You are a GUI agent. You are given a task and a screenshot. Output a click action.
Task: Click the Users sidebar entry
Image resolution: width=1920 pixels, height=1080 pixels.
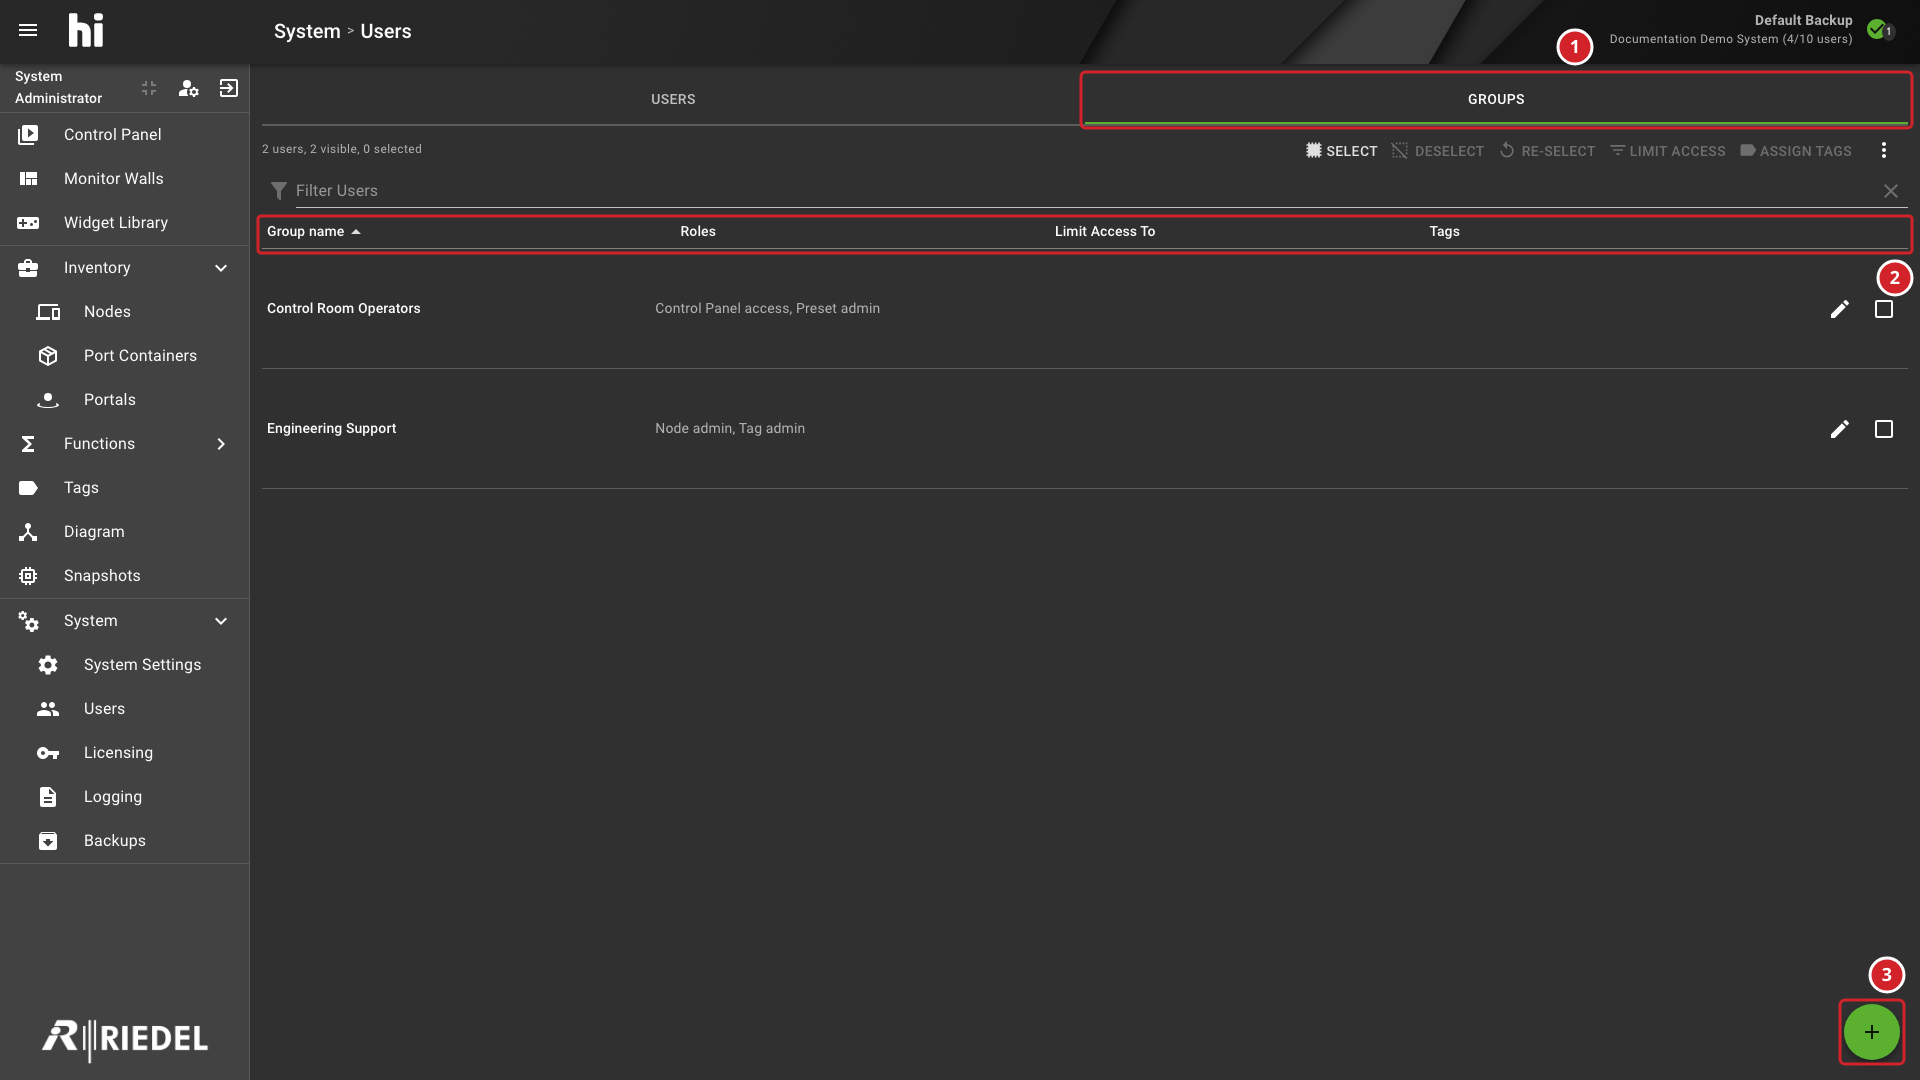point(124,709)
